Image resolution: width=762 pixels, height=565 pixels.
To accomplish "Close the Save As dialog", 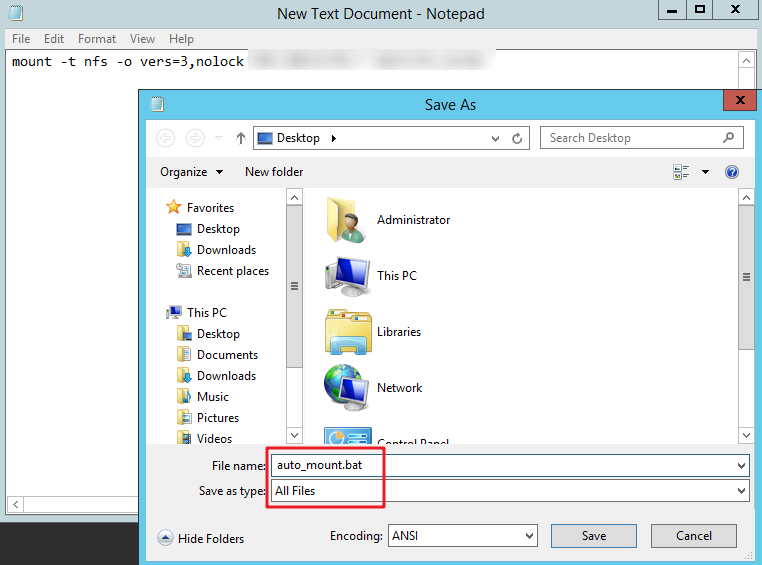I will 740,100.
